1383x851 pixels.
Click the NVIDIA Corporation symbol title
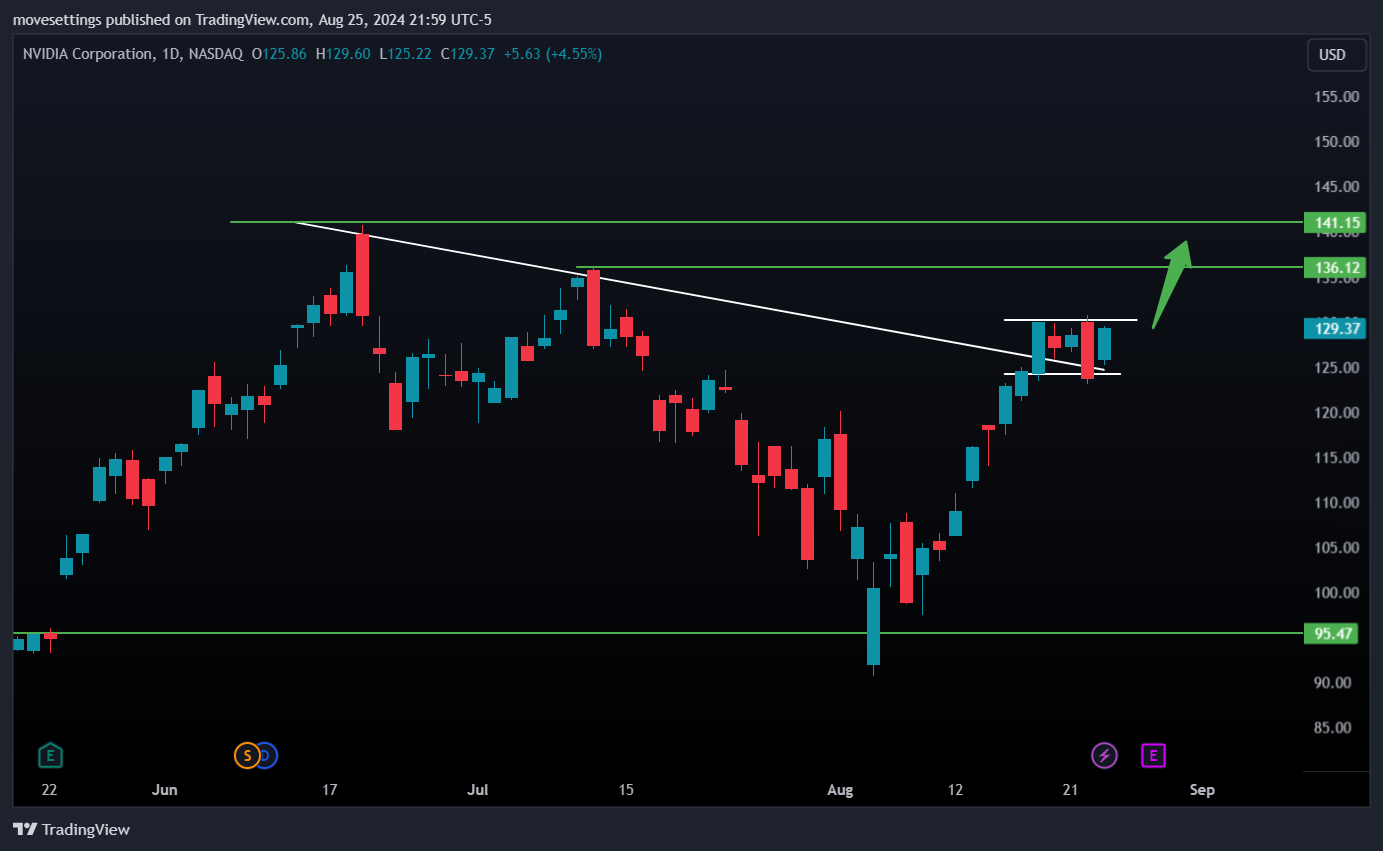87,54
